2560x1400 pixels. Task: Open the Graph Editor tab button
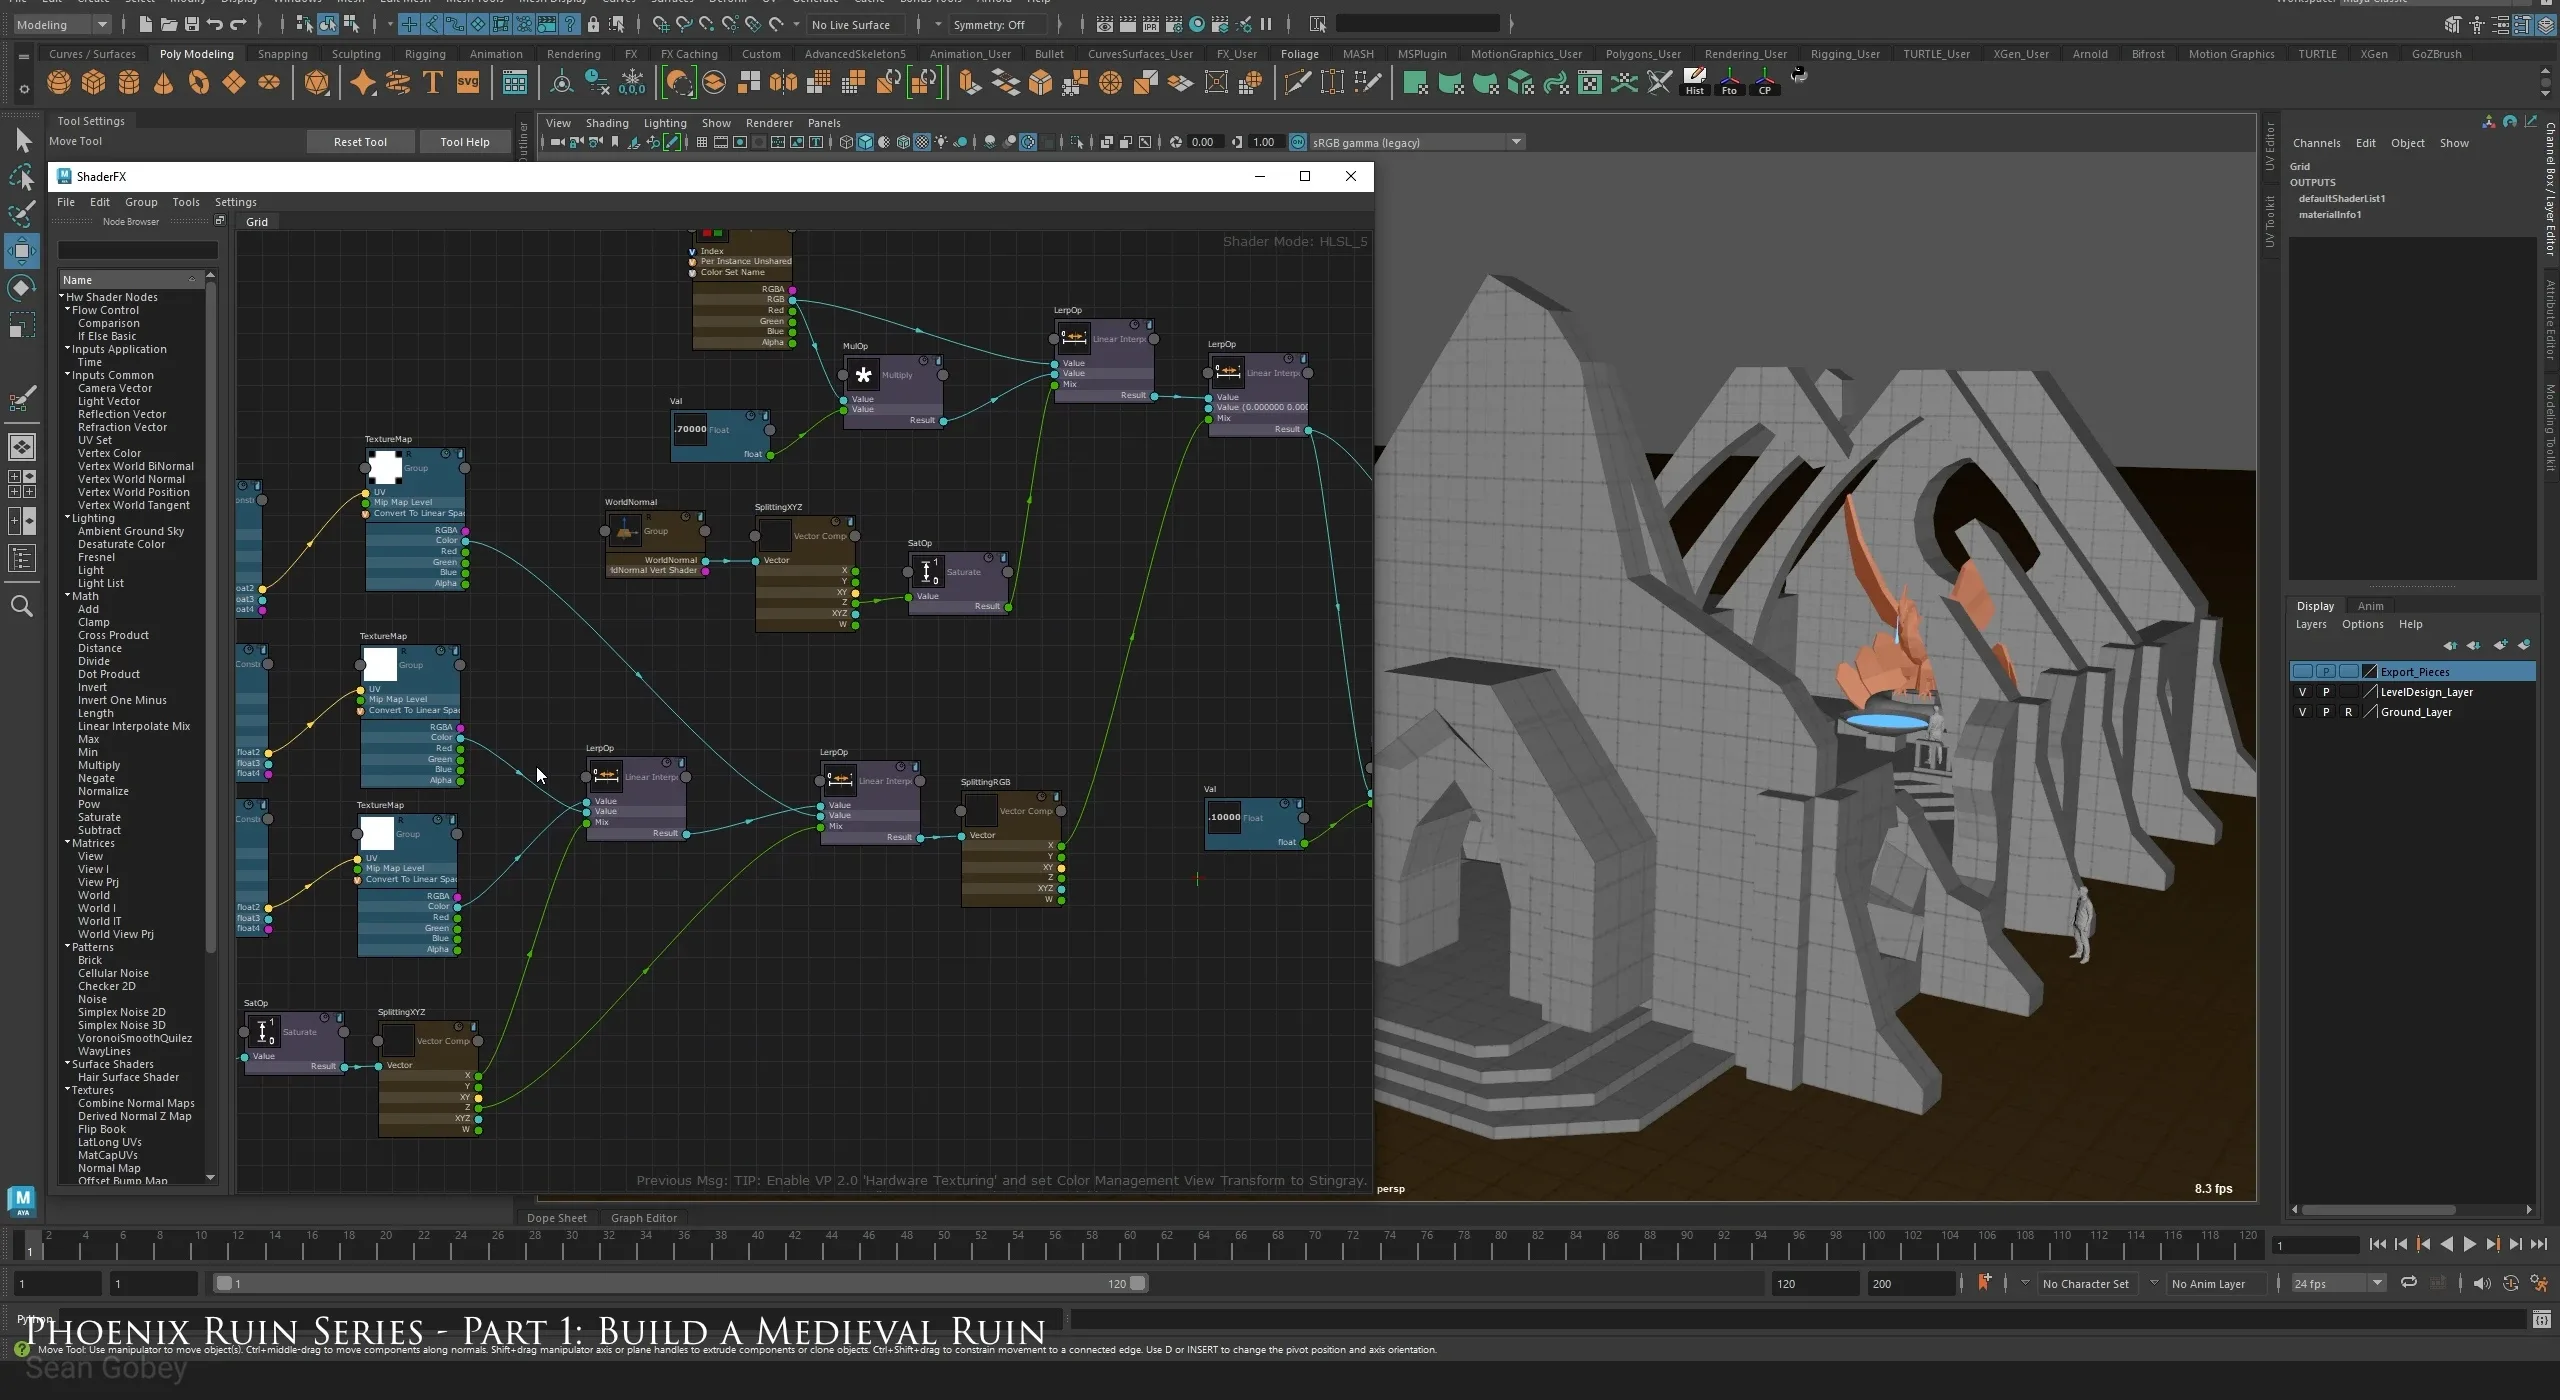[x=644, y=1217]
